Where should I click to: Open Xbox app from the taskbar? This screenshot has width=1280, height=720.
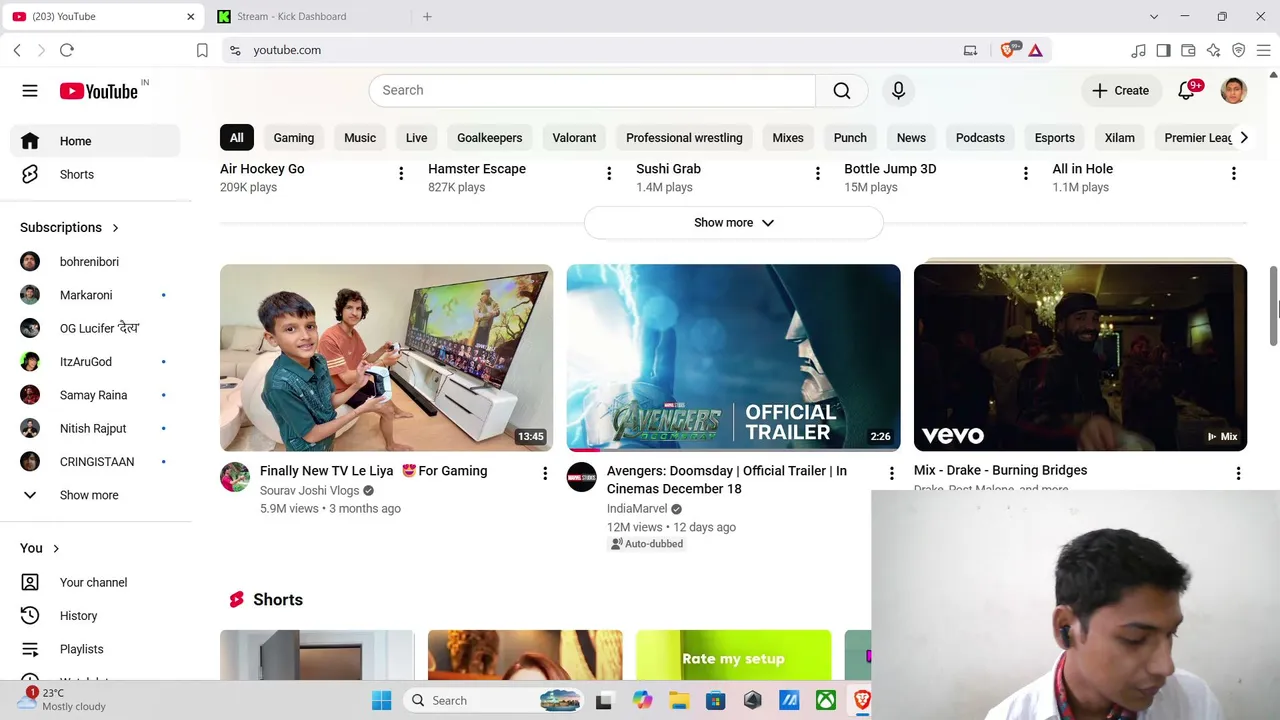click(x=826, y=701)
